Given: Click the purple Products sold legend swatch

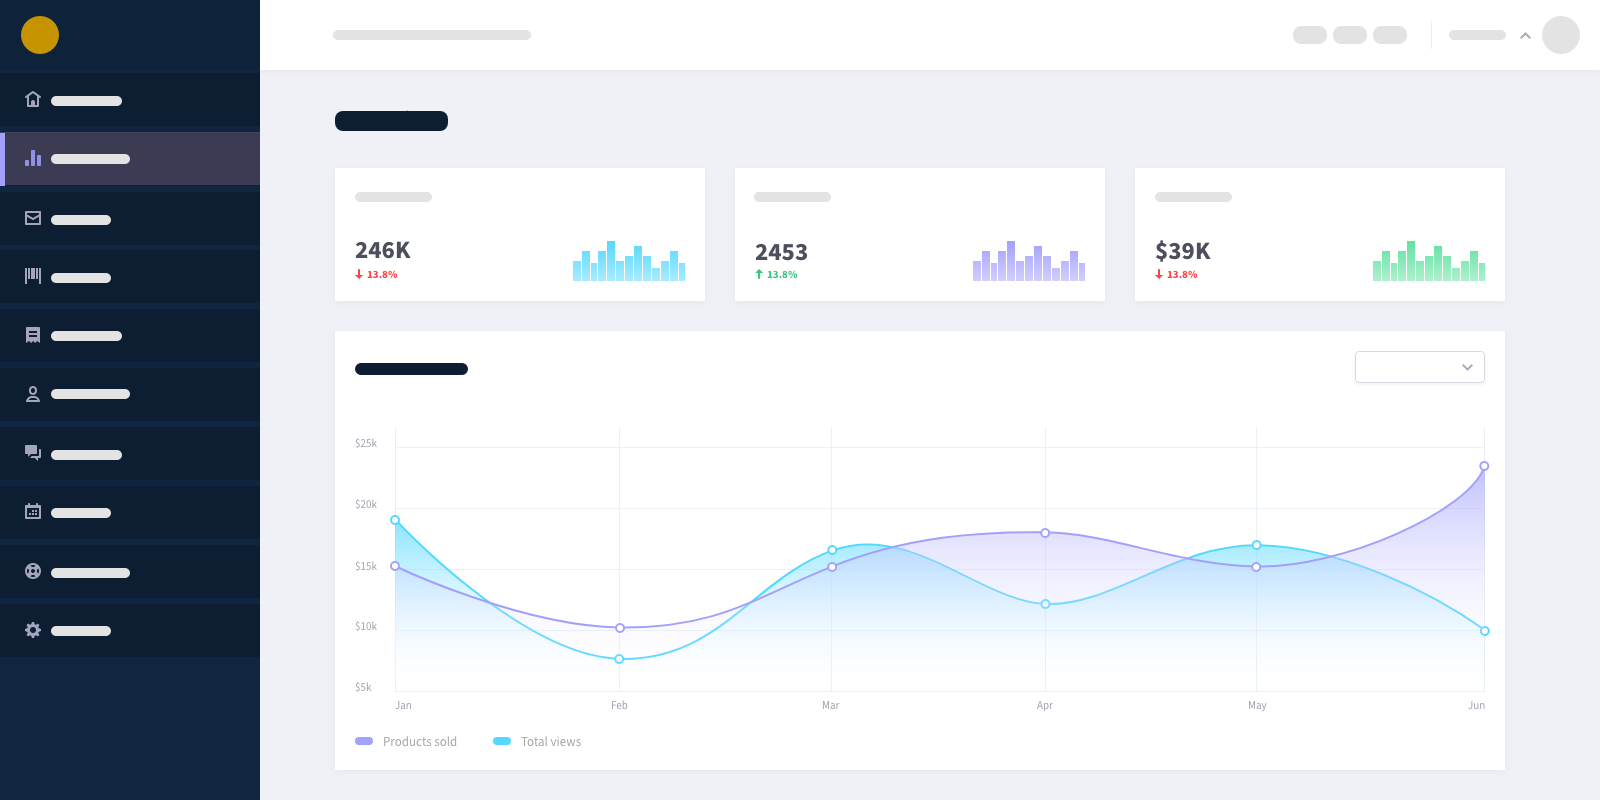Looking at the screenshot, I should pos(364,741).
